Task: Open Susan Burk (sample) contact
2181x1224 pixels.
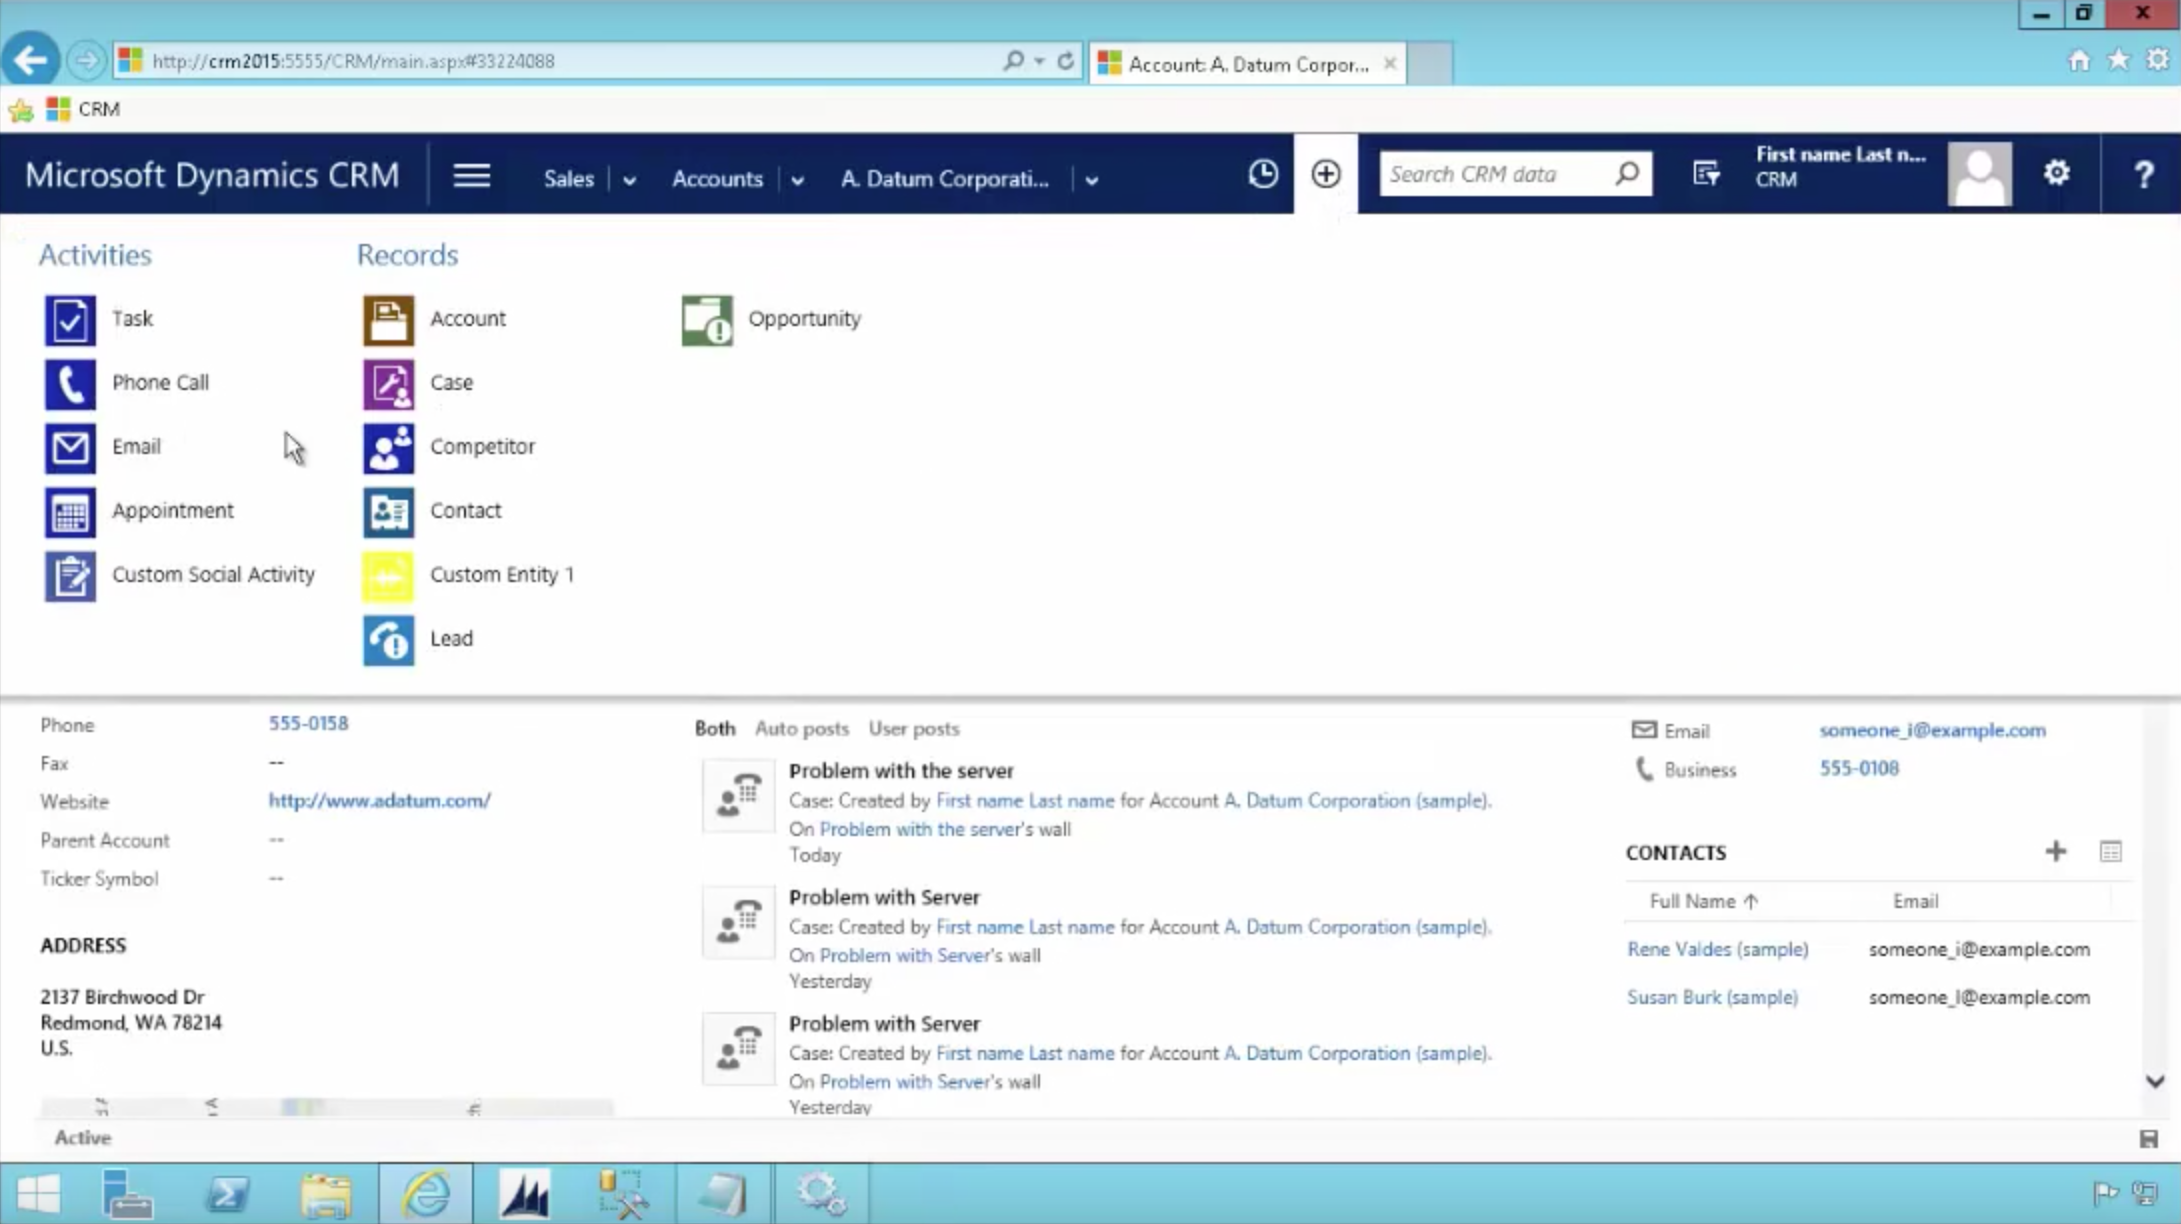Action: (1712, 997)
